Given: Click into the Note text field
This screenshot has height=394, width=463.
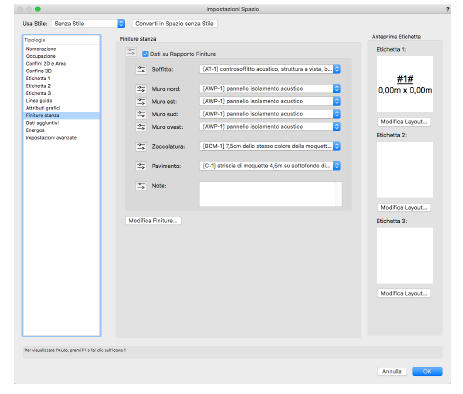Looking at the screenshot, I should [271, 194].
